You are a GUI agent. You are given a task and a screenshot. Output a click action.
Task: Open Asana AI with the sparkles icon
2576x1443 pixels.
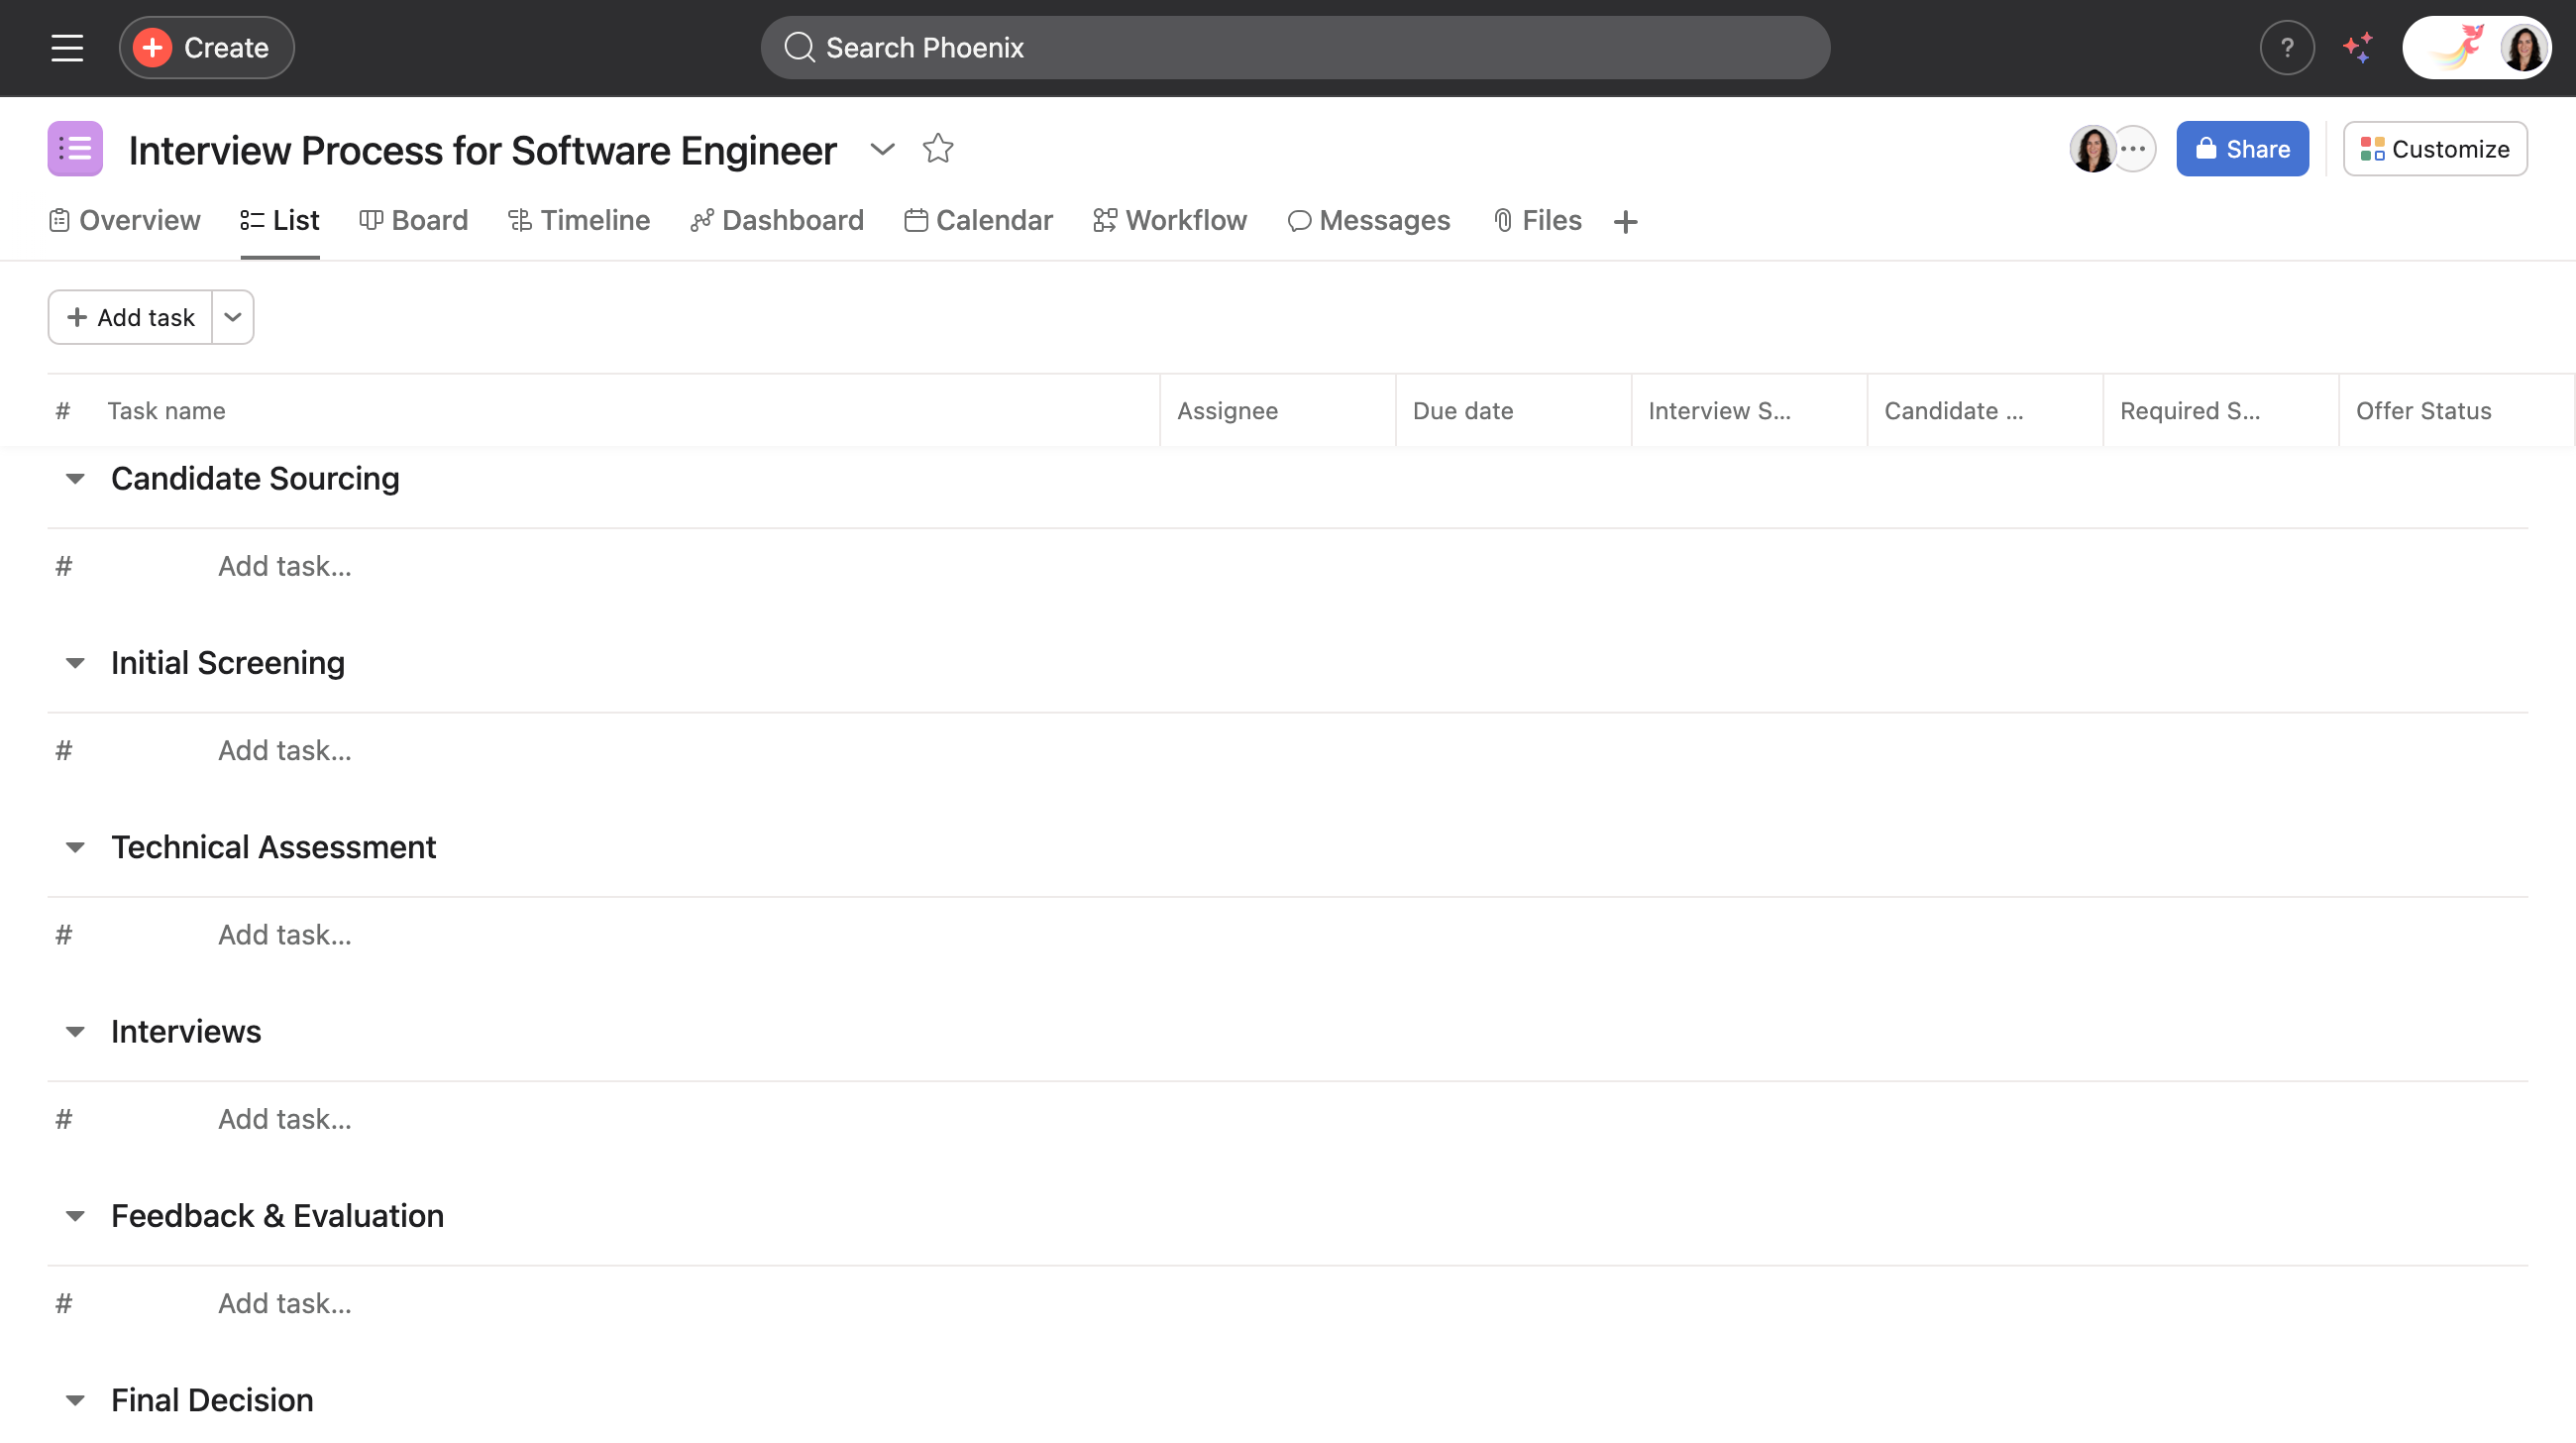click(x=2358, y=47)
